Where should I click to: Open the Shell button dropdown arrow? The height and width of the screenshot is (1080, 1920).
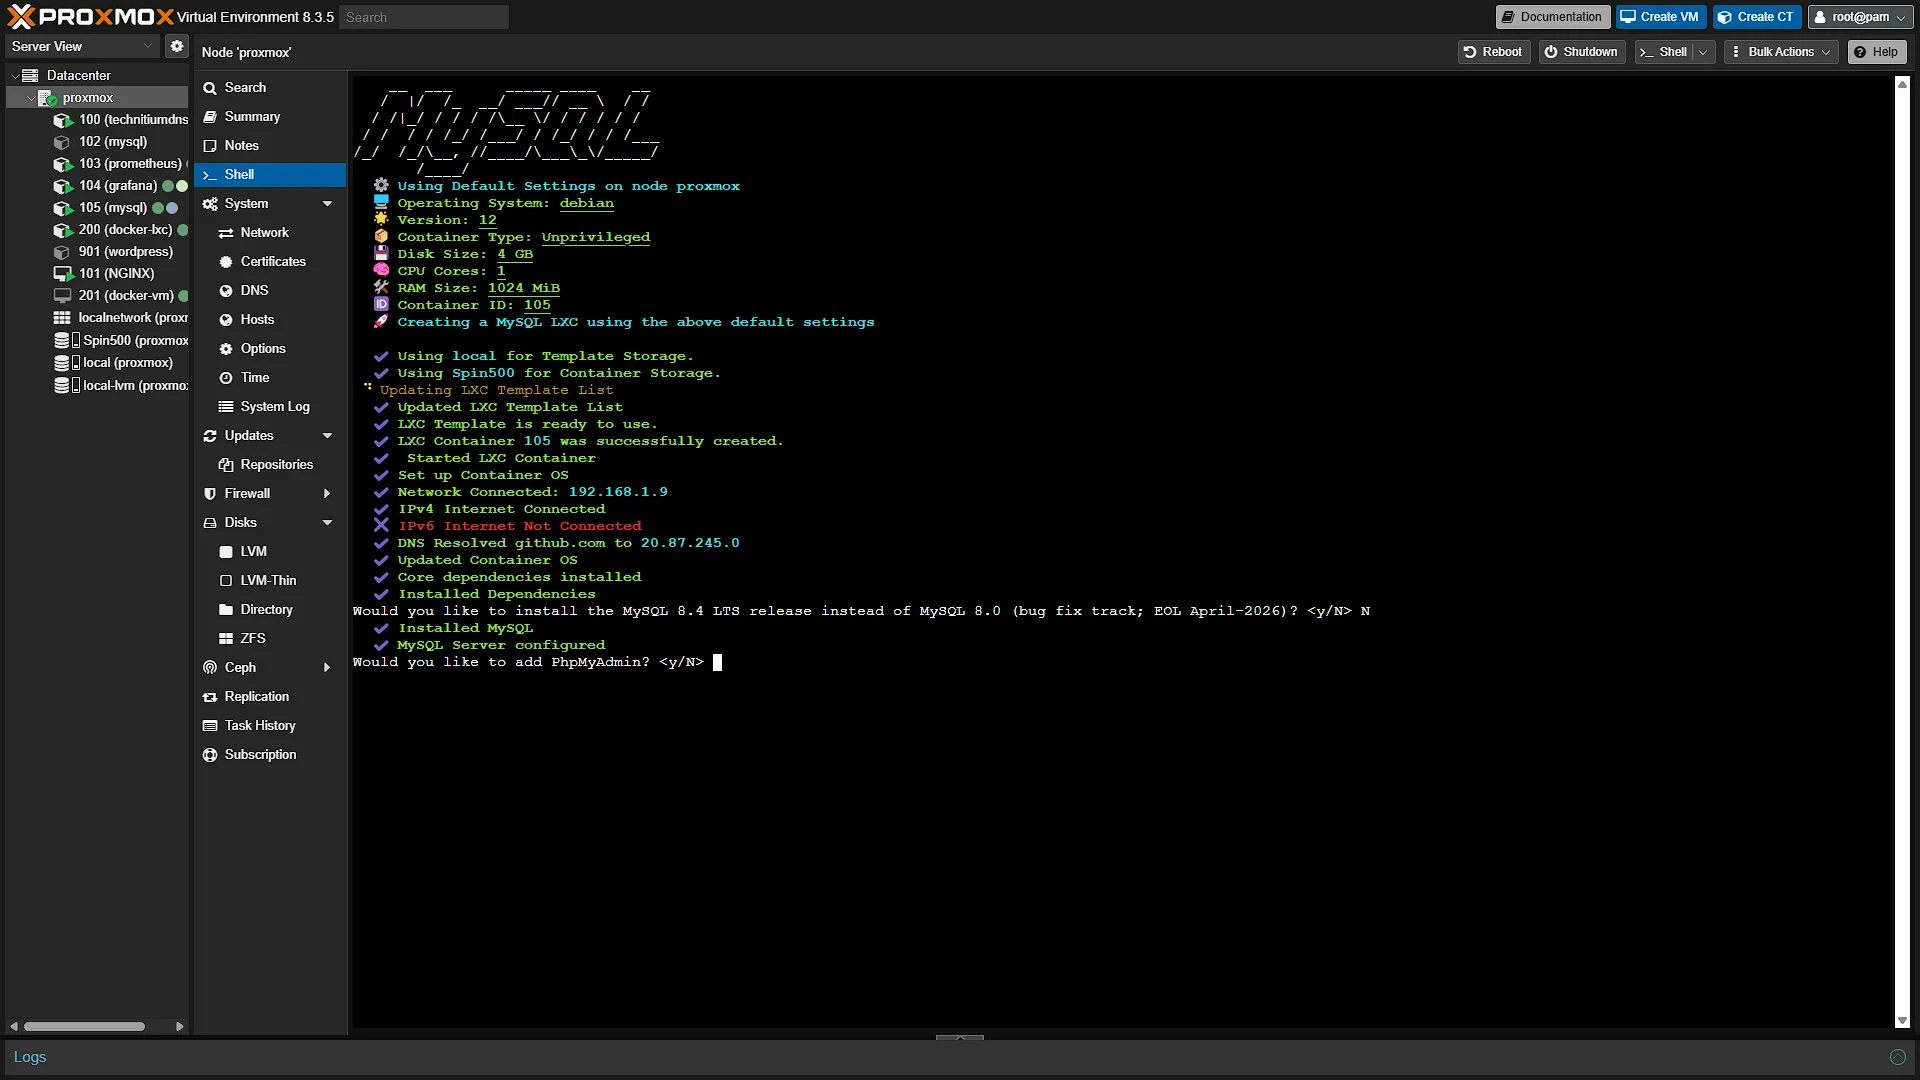[x=1703, y=52]
